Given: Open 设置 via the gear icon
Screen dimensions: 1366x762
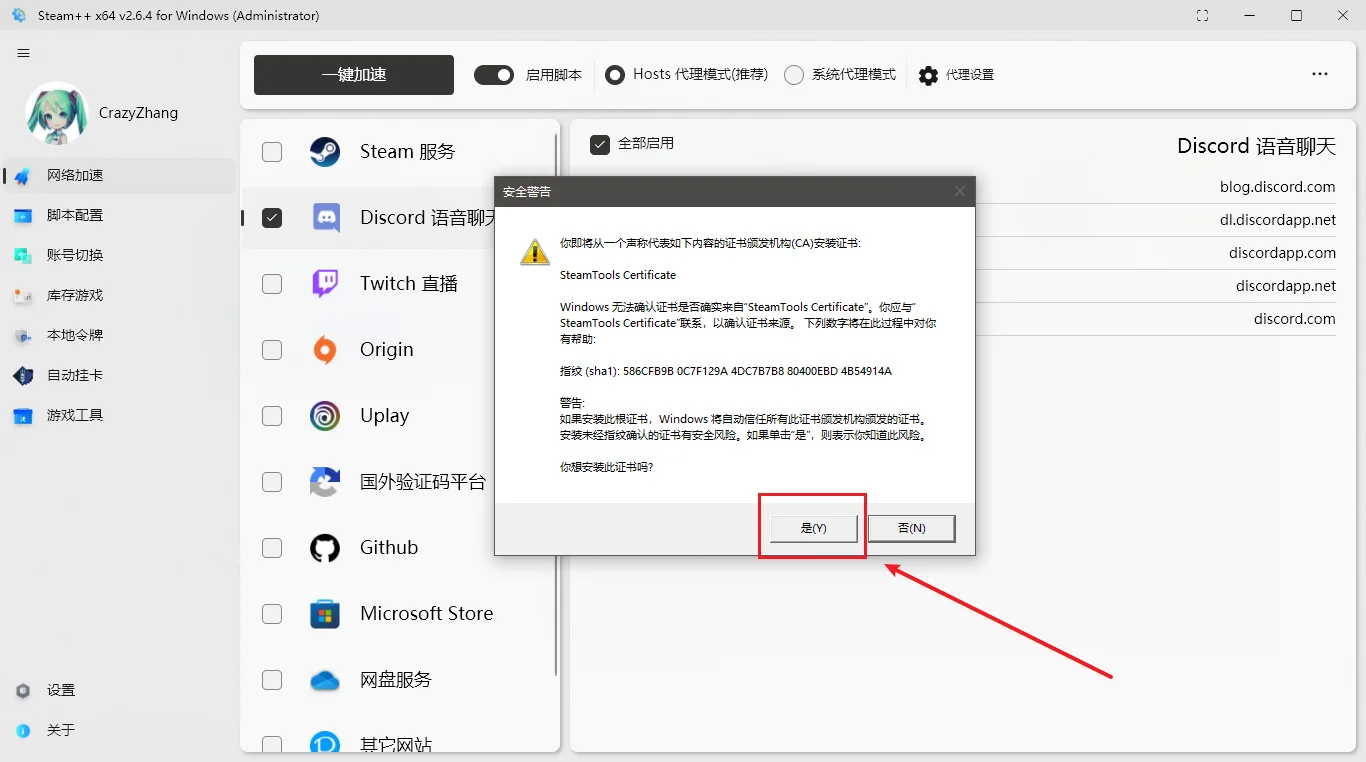Looking at the screenshot, I should (23, 691).
